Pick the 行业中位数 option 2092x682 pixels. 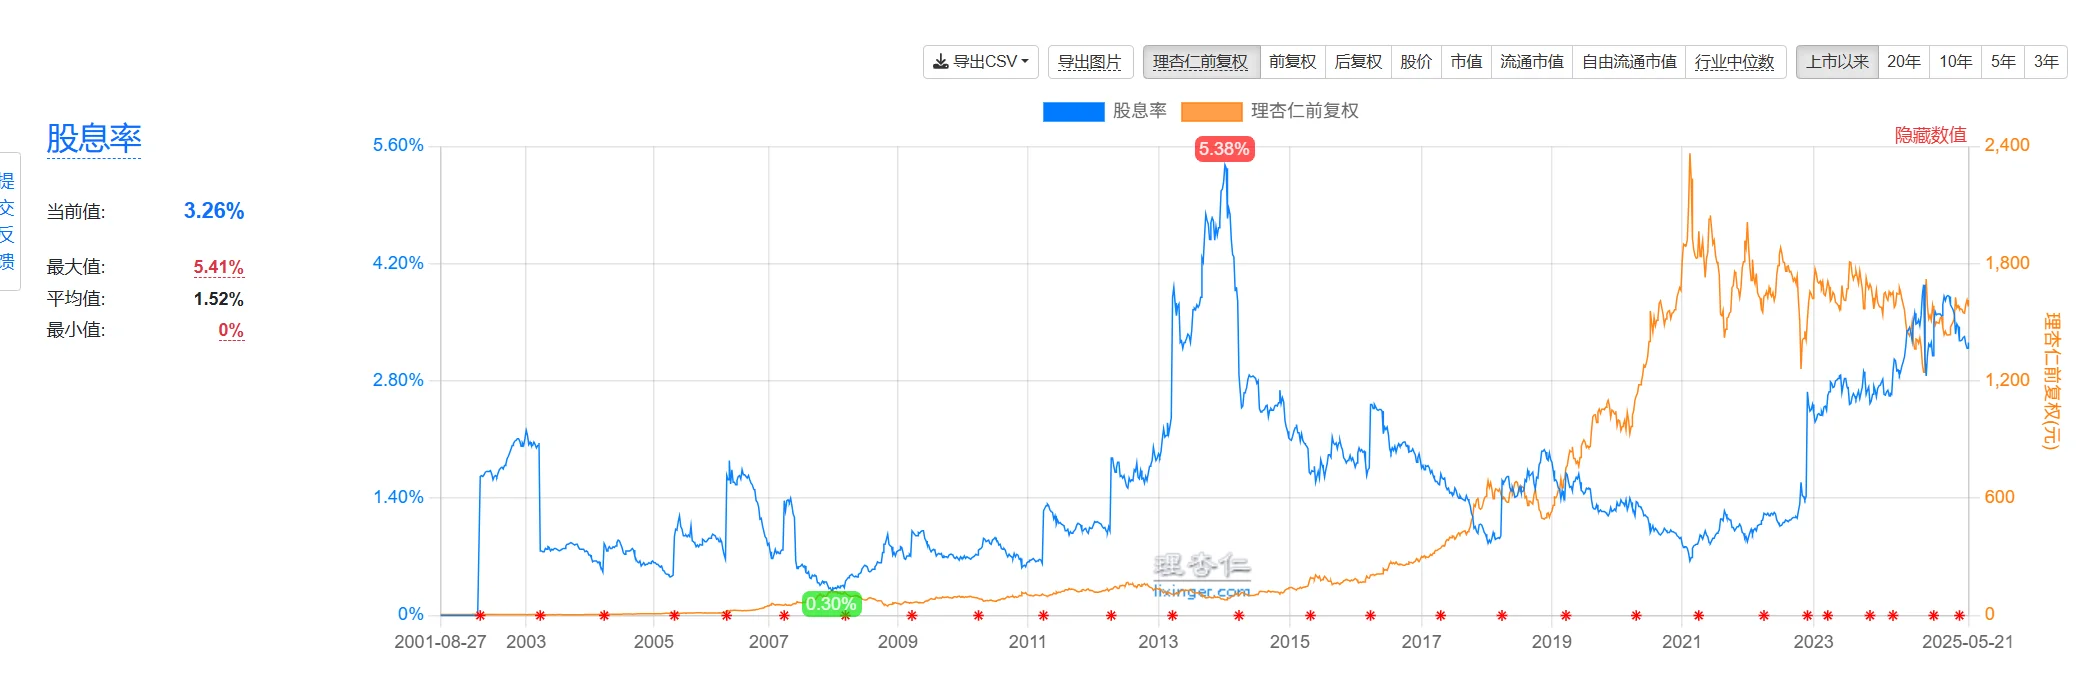1735,62
